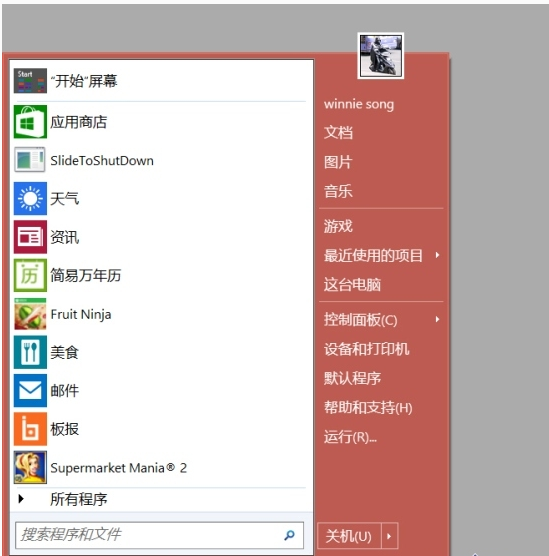Open shutdown options arrow beside 关机(U)
This screenshot has height=556, width=549.
tap(389, 536)
